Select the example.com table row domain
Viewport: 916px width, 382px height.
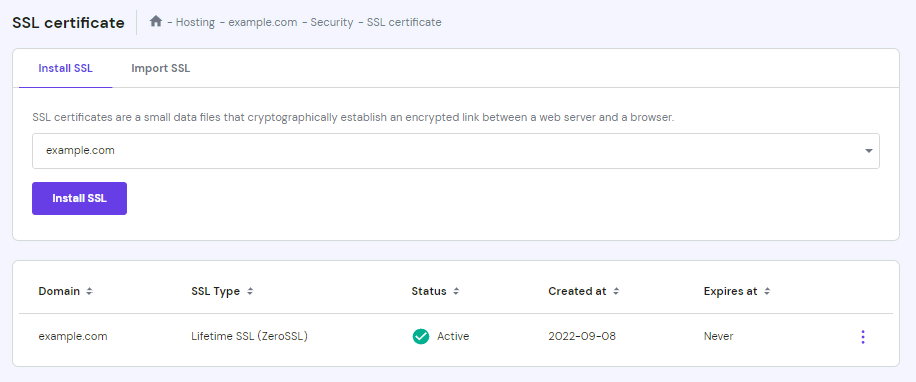click(x=73, y=336)
